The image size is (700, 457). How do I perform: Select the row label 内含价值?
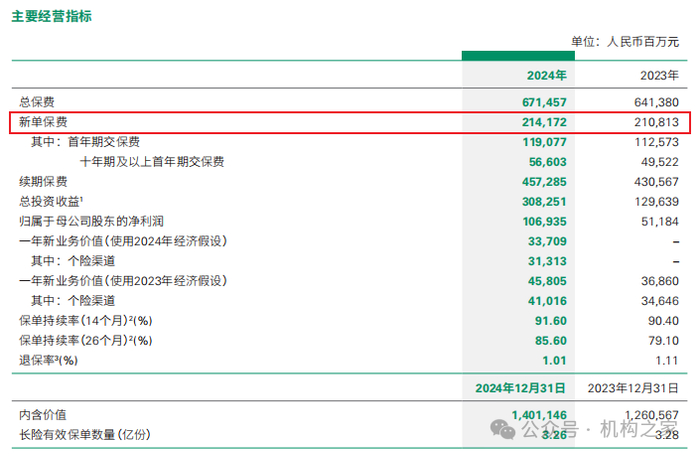(43, 415)
